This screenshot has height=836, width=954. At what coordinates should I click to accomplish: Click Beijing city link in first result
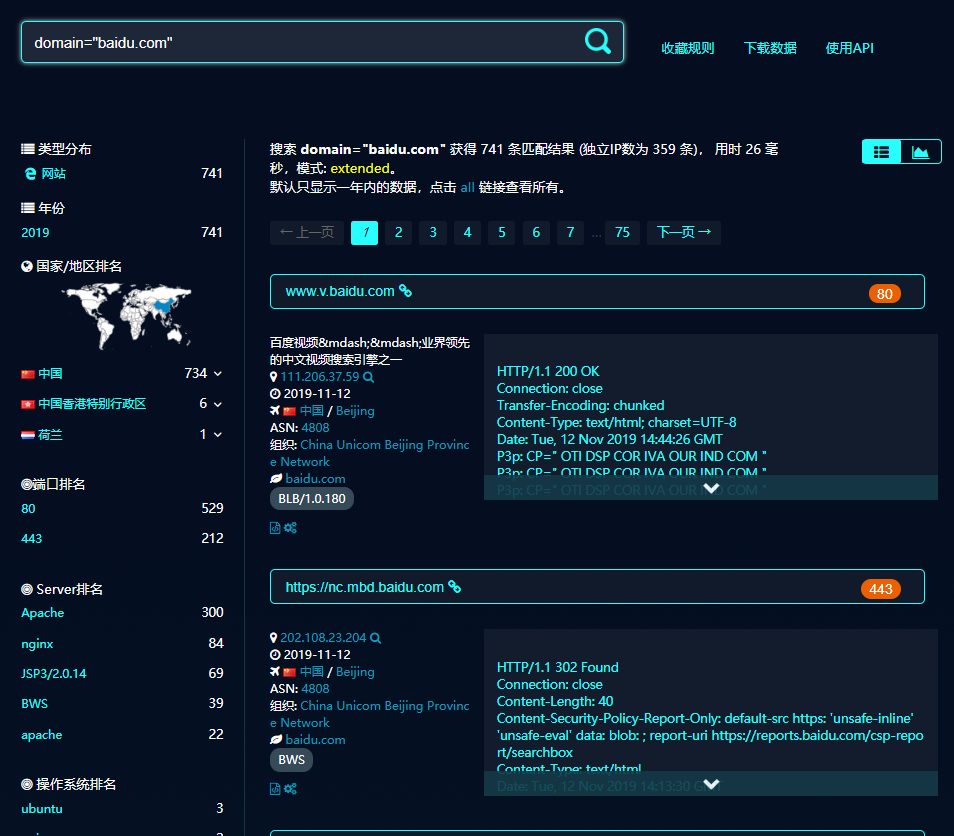[355, 411]
